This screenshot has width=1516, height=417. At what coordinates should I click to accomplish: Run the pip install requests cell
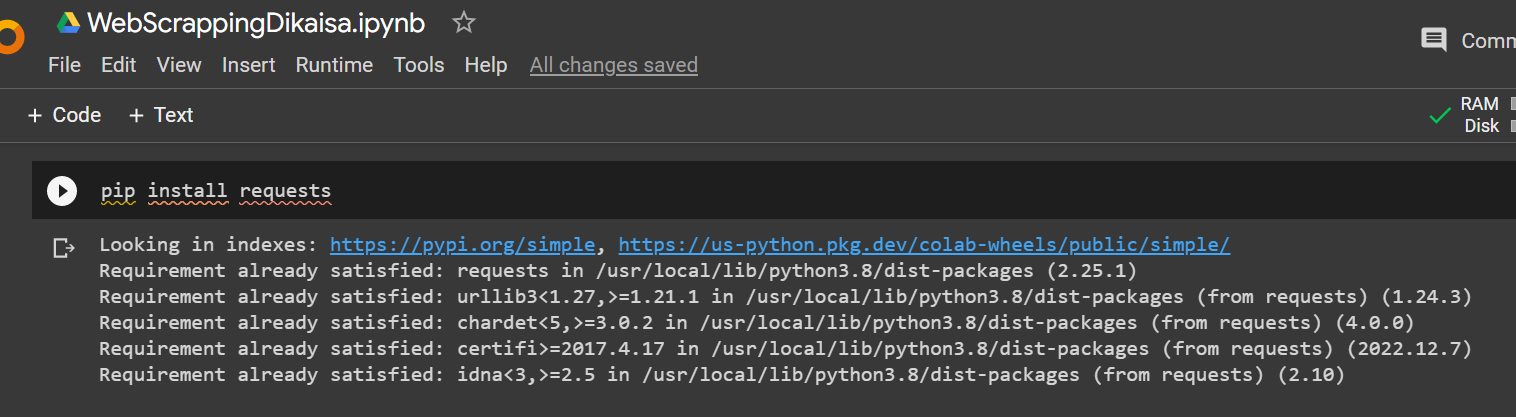62,191
